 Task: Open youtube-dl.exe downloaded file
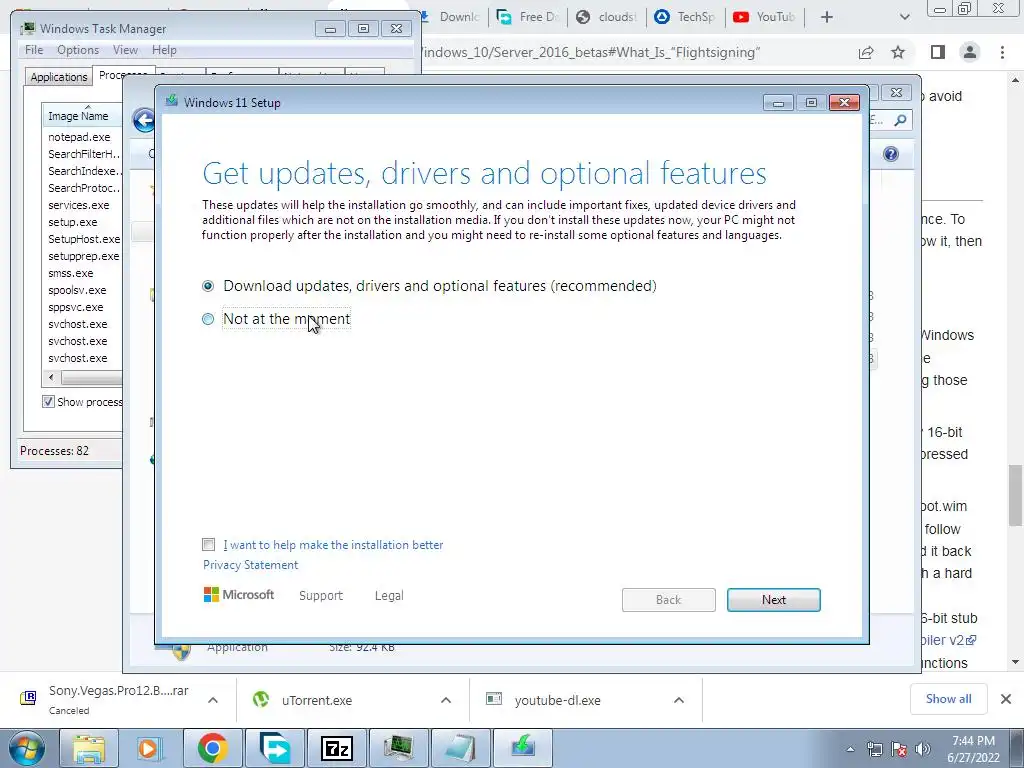point(557,700)
